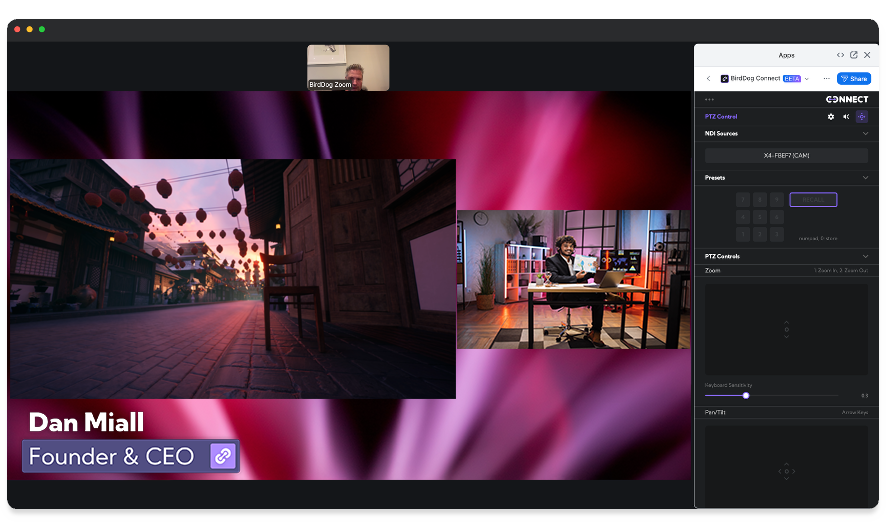Click the green macOS fullscreen button
The image size is (886, 522).
42,29
